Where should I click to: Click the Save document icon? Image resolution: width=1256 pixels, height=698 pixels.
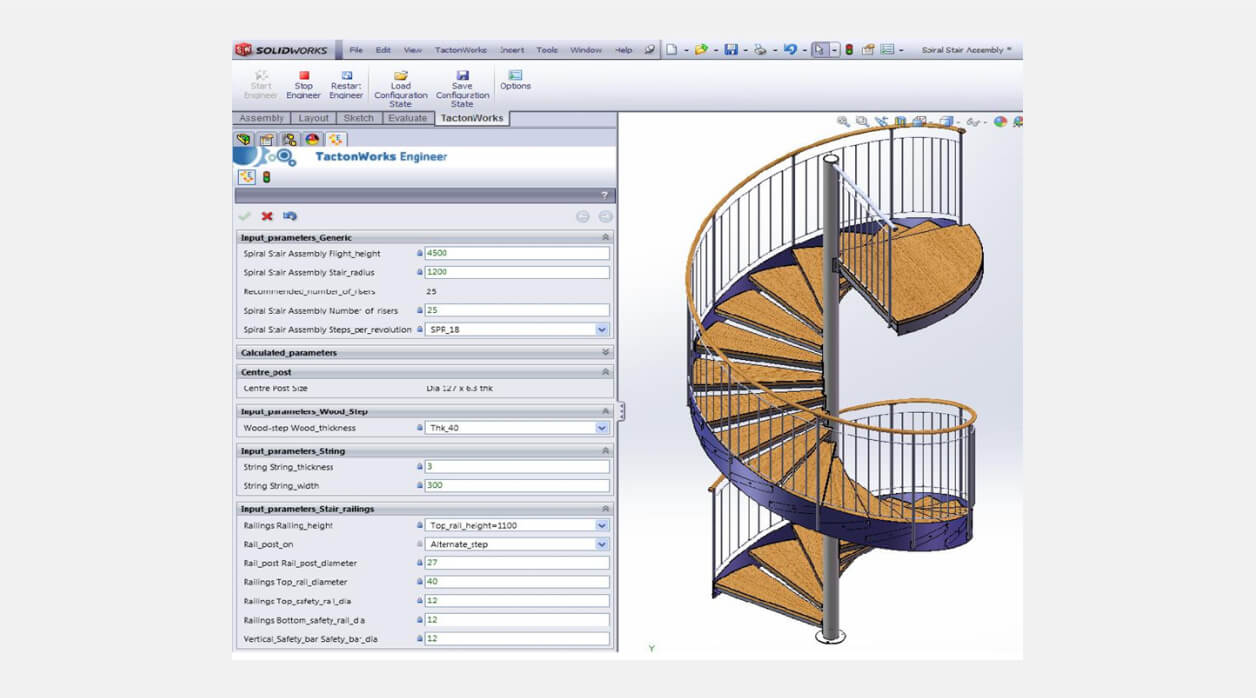732,49
